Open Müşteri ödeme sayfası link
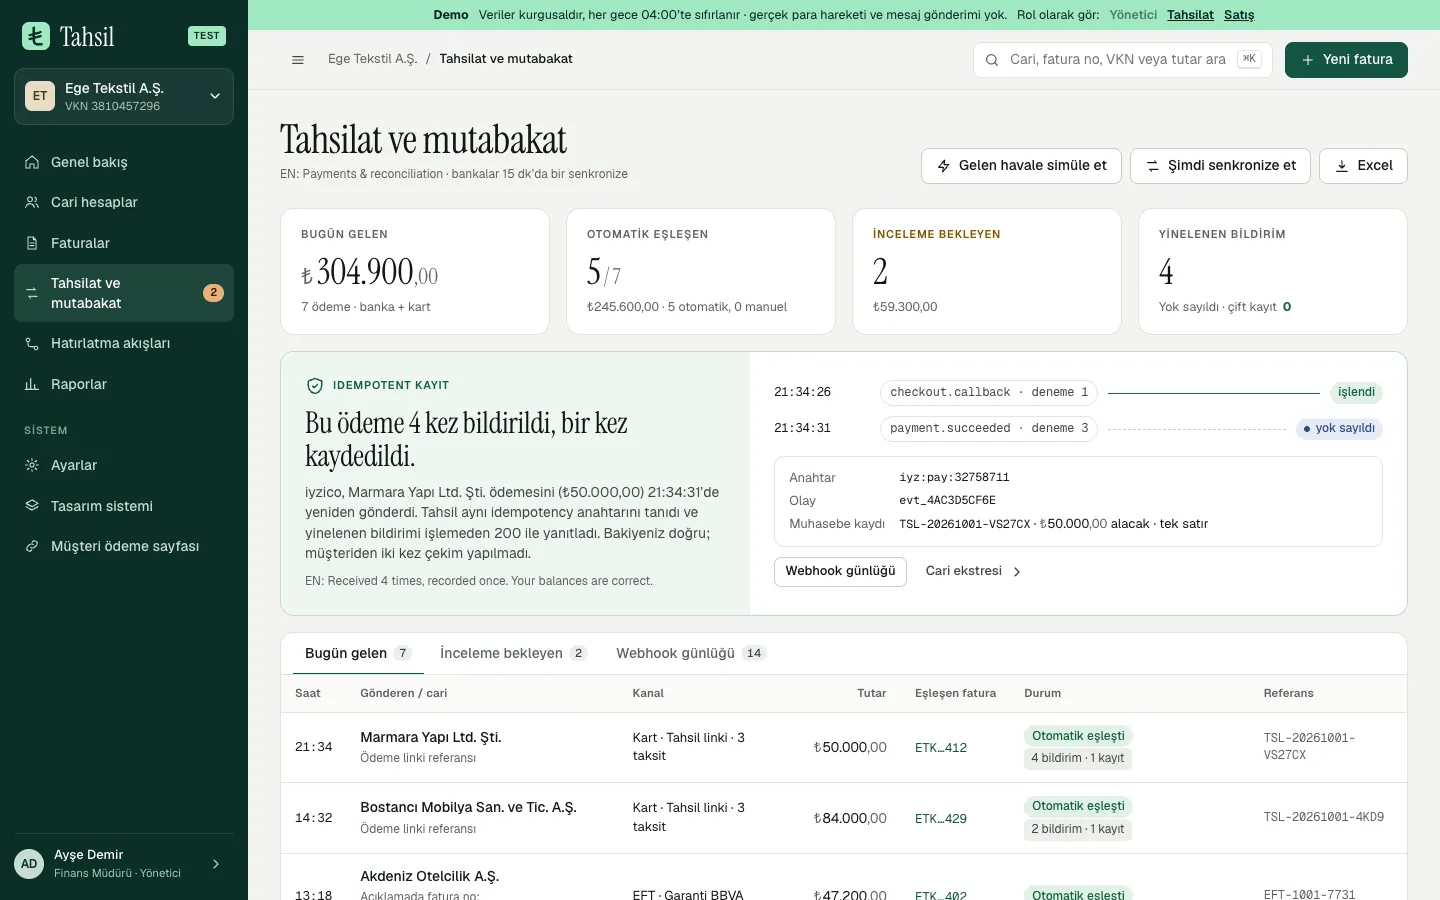The width and height of the screenshot is (1440, 900). click(124, 546)
